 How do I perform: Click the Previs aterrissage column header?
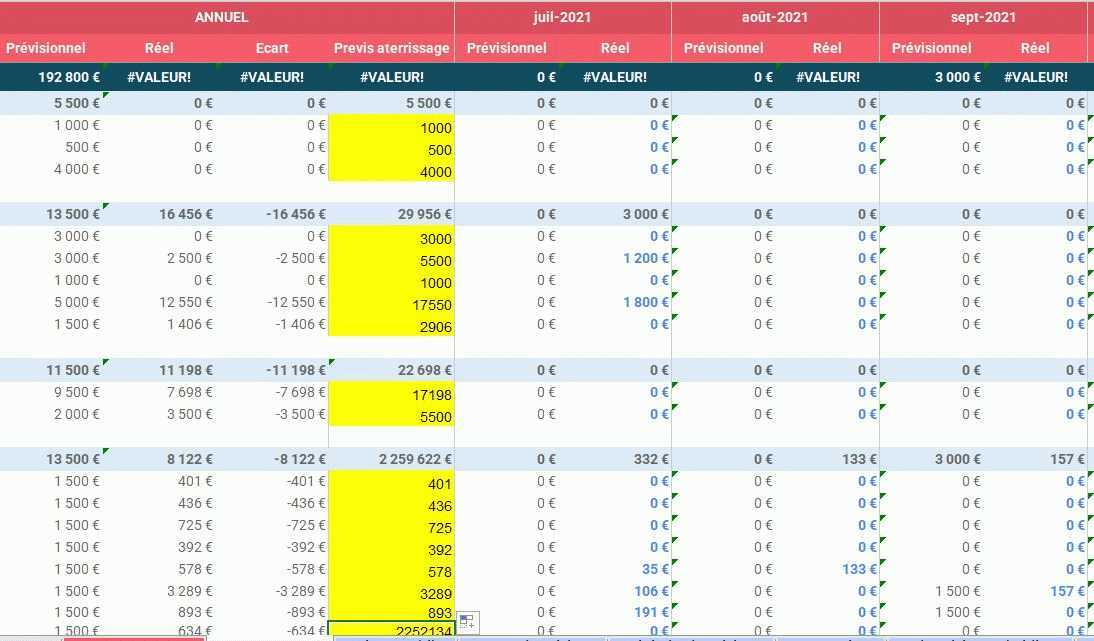click(x=391, y=48)
